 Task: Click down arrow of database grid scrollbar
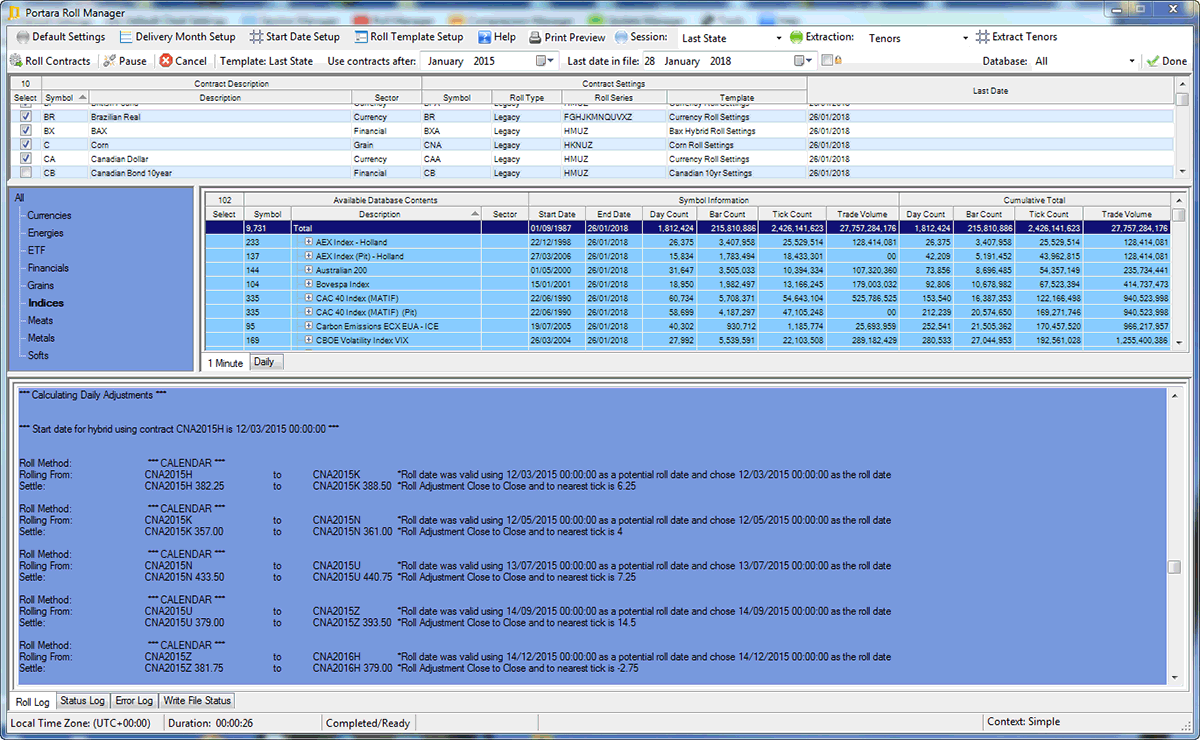[x=1179, y=343]
